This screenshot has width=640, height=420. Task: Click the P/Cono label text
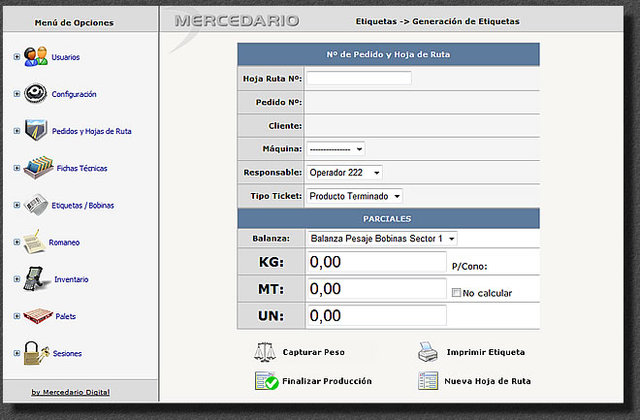pyautogui.click(x=469, y=267)
